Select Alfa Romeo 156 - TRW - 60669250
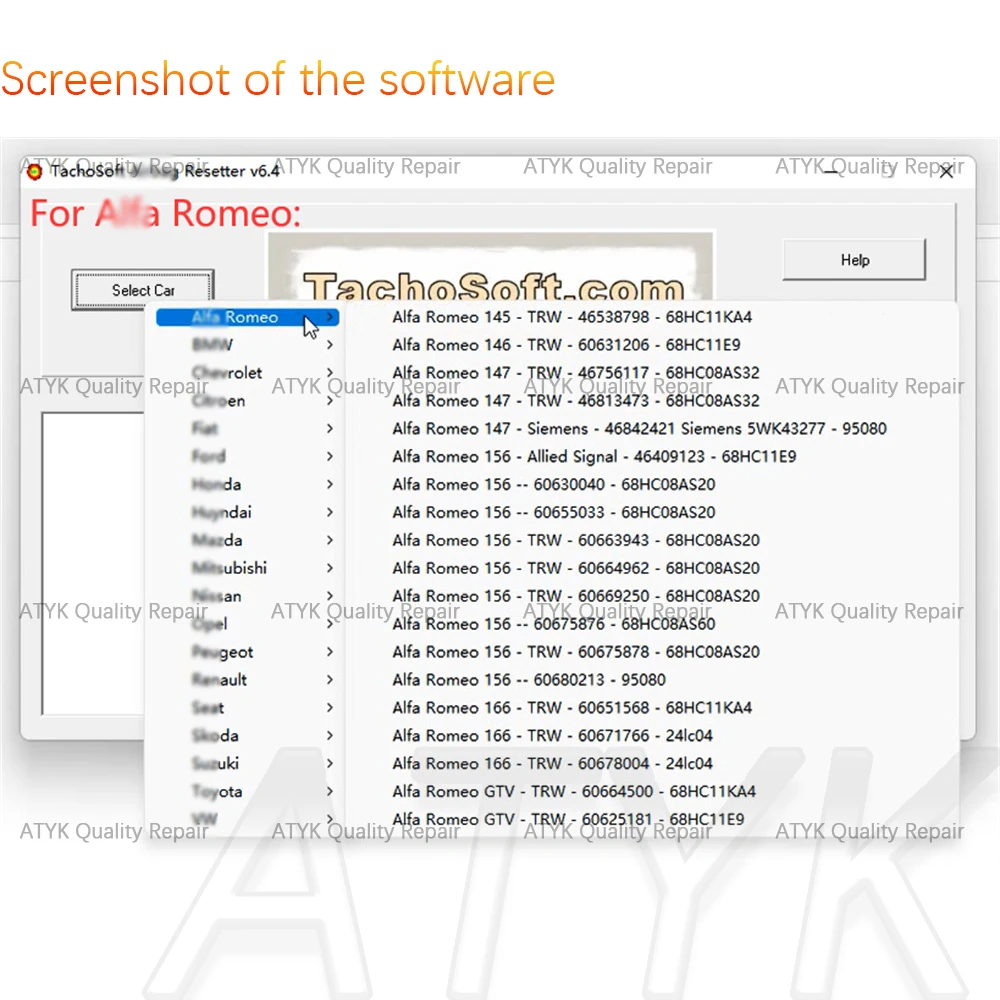This screenshot has height=1000, width=1000. (576, 596)
